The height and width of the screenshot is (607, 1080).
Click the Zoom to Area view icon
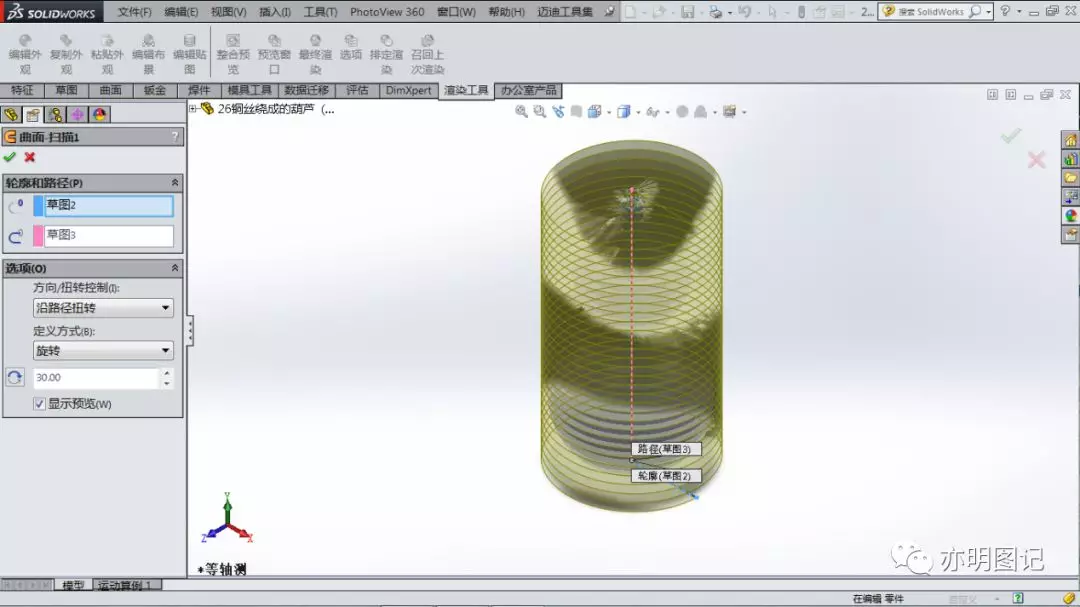(x=539, y=112)
